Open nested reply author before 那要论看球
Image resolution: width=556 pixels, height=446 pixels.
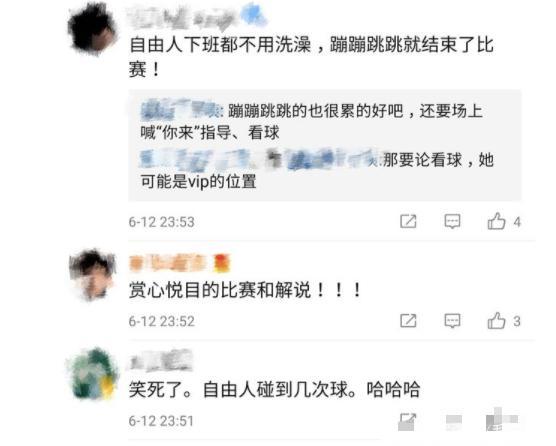[x=260, y=158]
